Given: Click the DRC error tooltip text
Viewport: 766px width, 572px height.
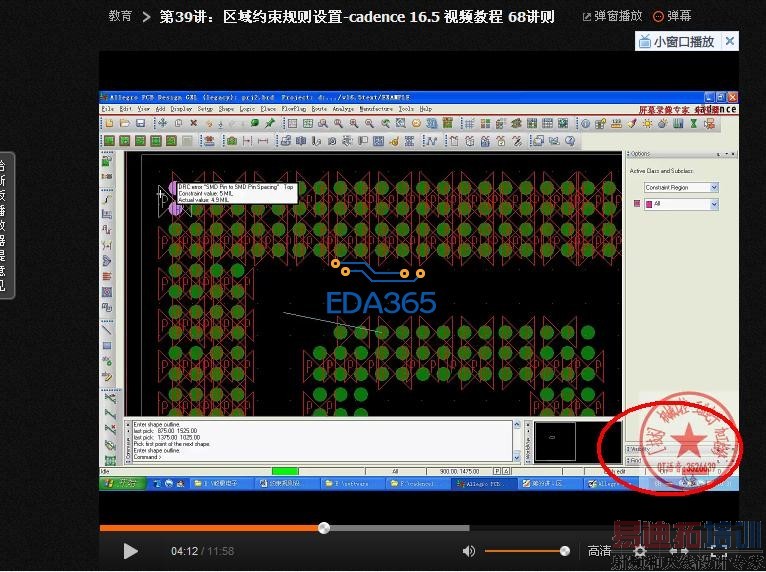Looking at the screenshot, I should pyautogui.click(x=237, y=193).
